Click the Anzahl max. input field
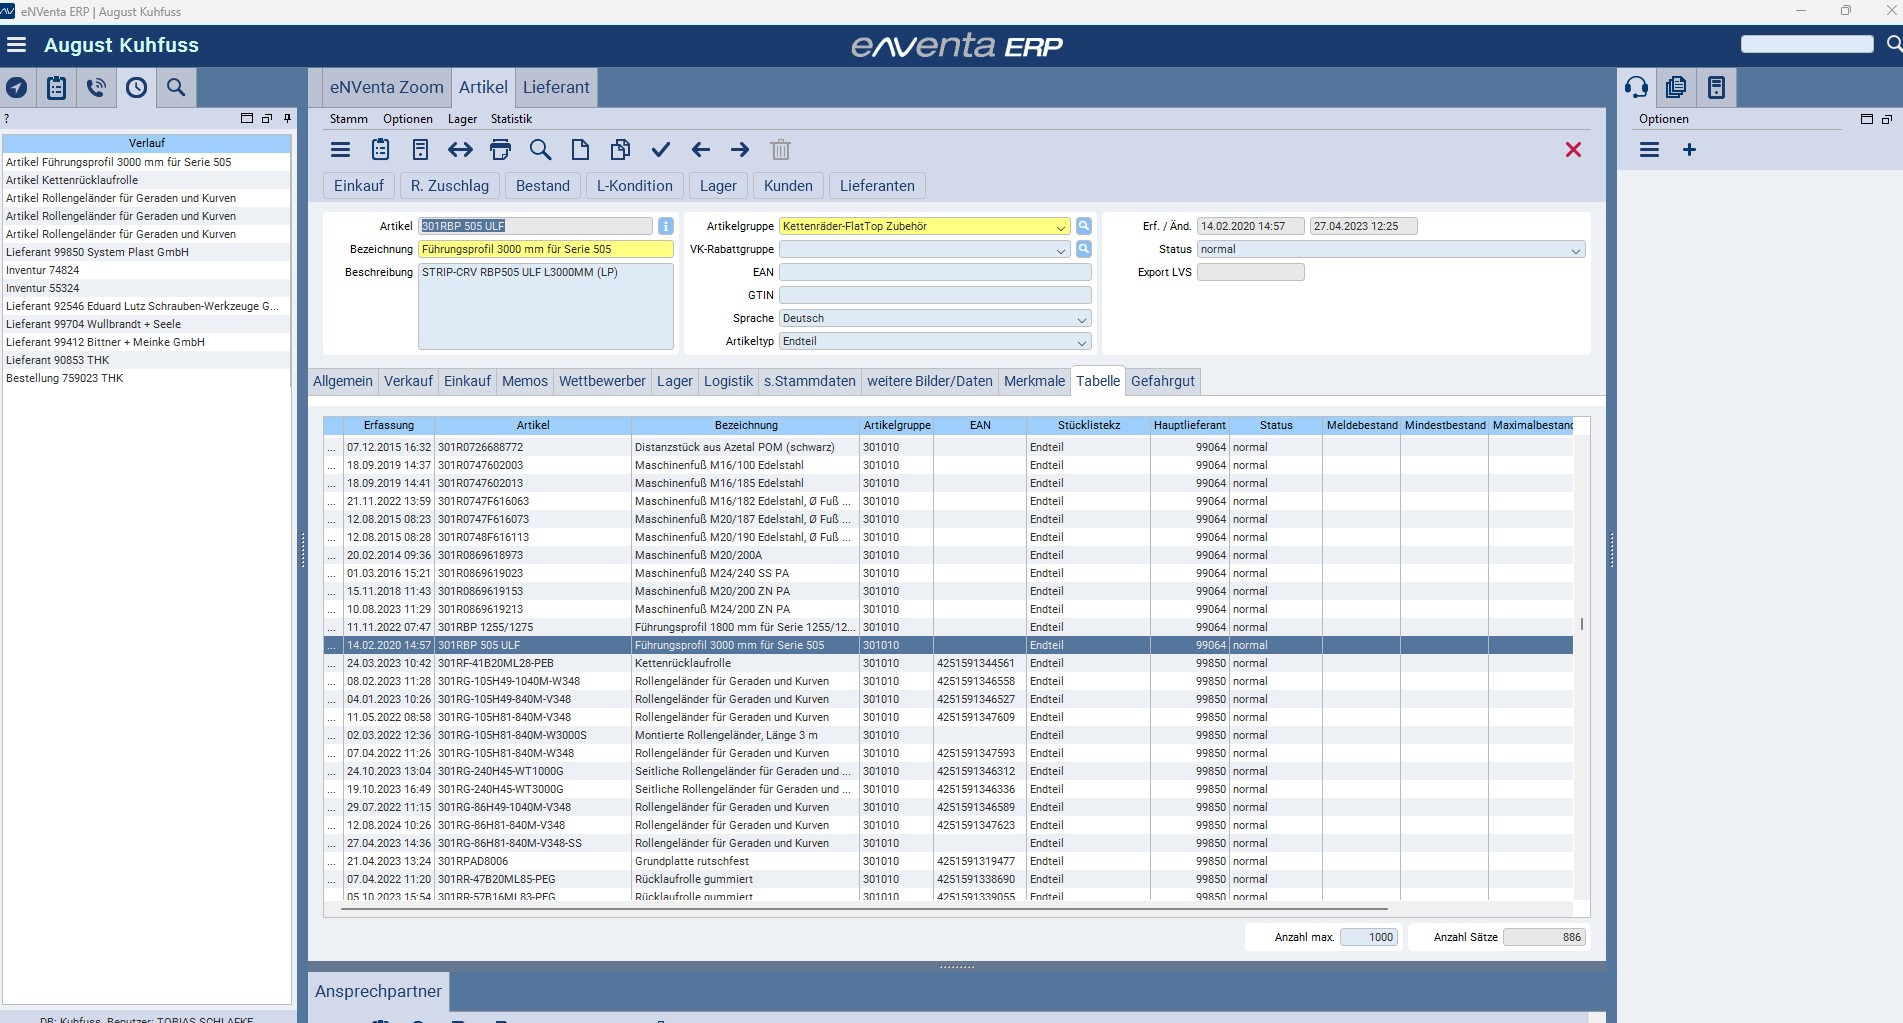The image size is (1903, 1023). (1369, 937)
